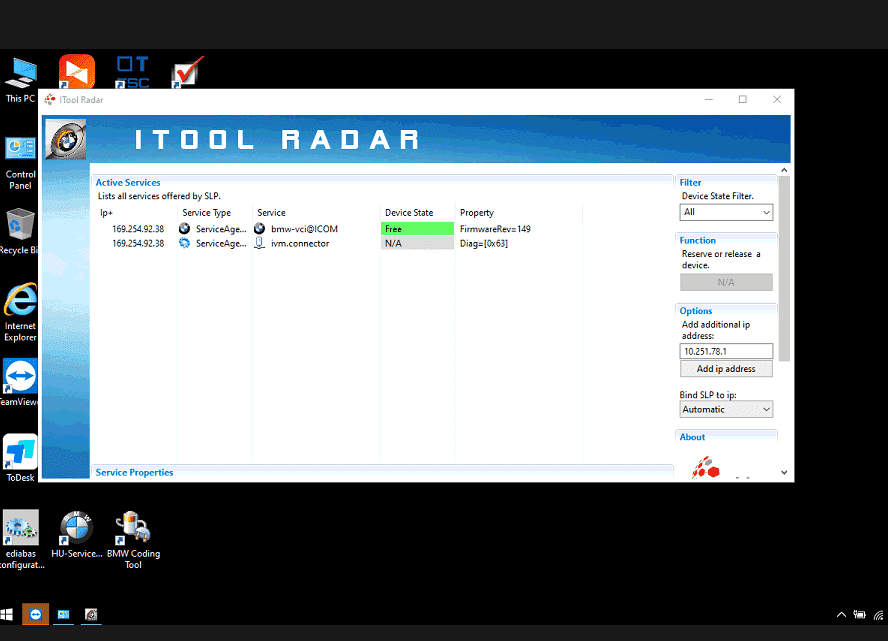This screenshot has height=641, width=888.
Task: Open BMW Coding Tool shortcut
Action: (133, 539)
